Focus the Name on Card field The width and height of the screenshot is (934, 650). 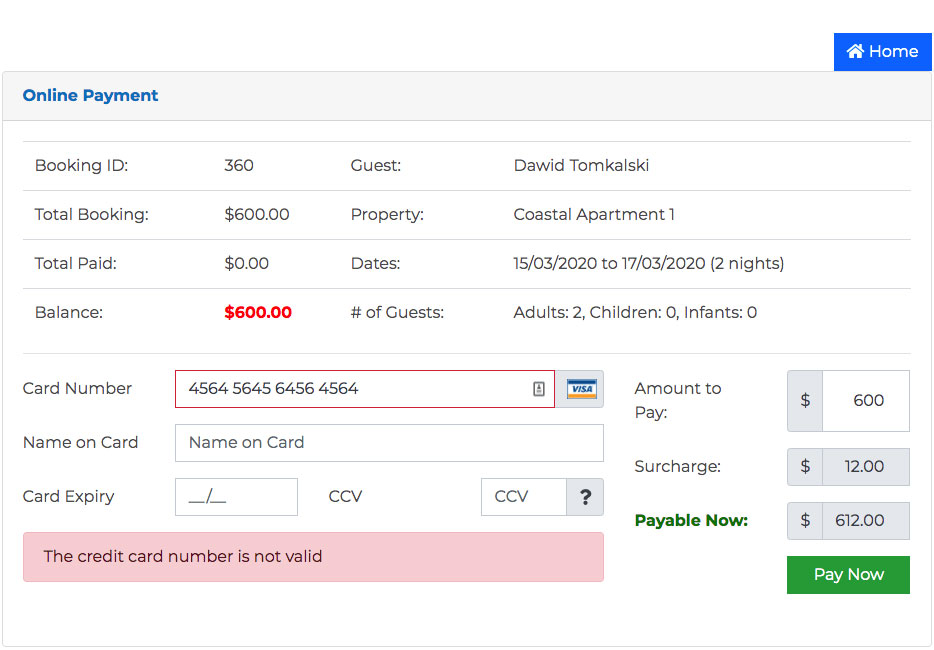click(x=389, y=443)
